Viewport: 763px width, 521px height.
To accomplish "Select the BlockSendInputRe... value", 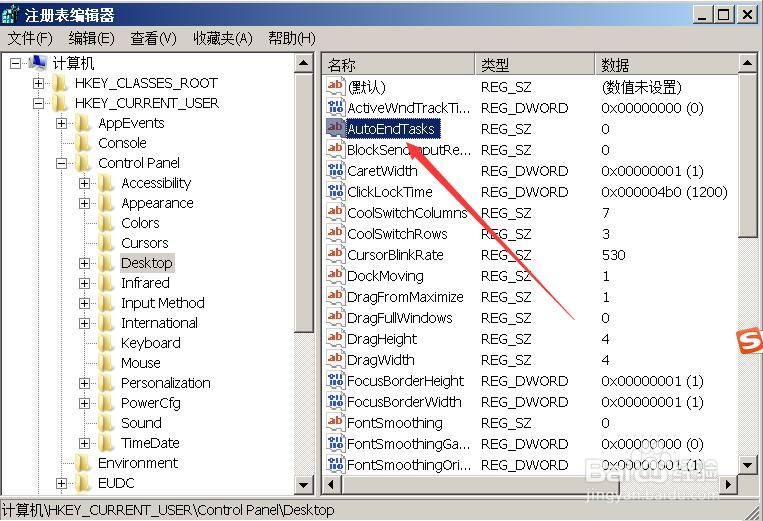I will (409, 150).
